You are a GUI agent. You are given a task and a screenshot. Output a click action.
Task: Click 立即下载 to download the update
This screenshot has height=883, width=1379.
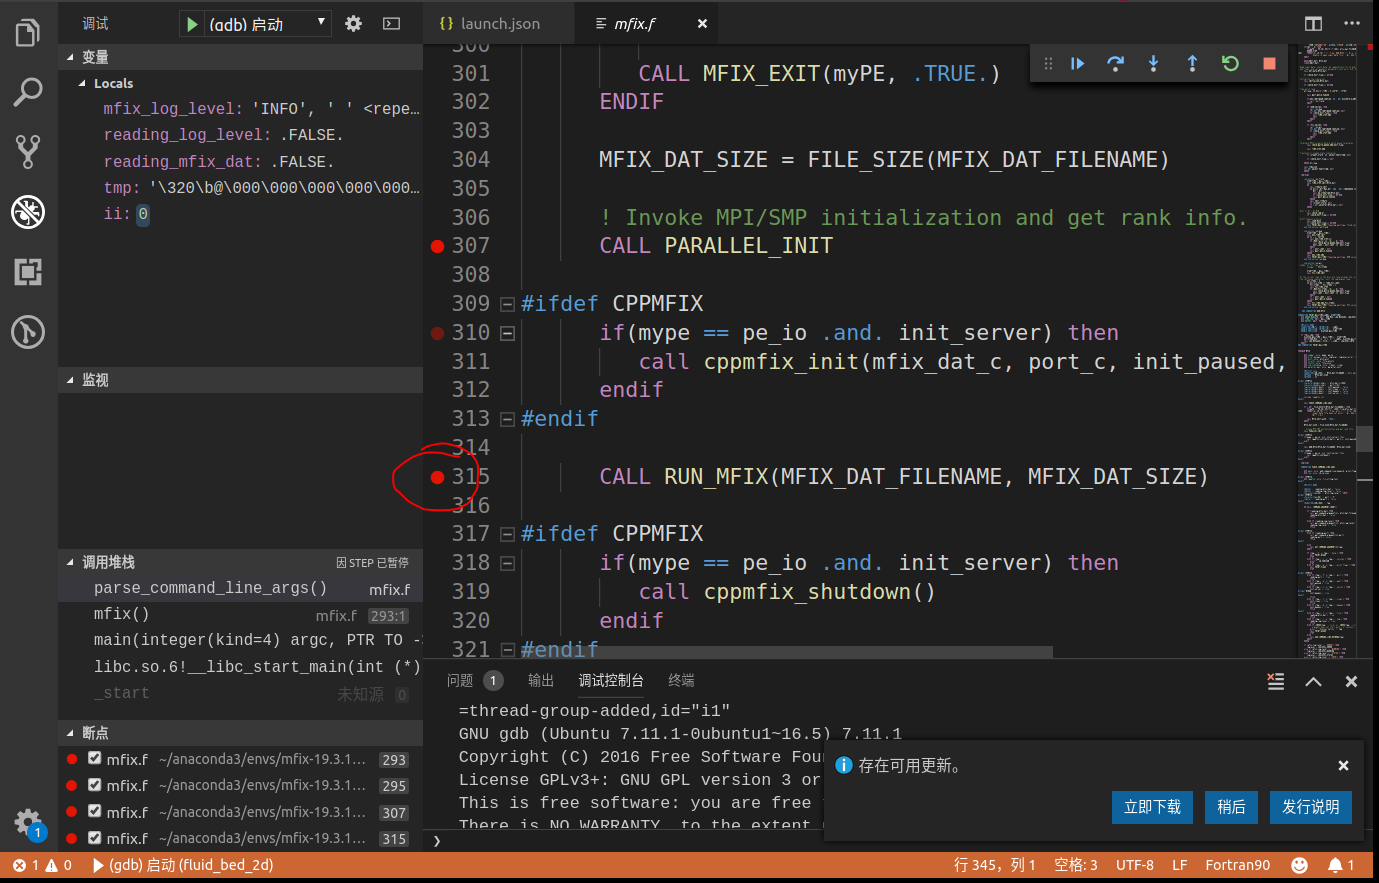point(1152,807)
